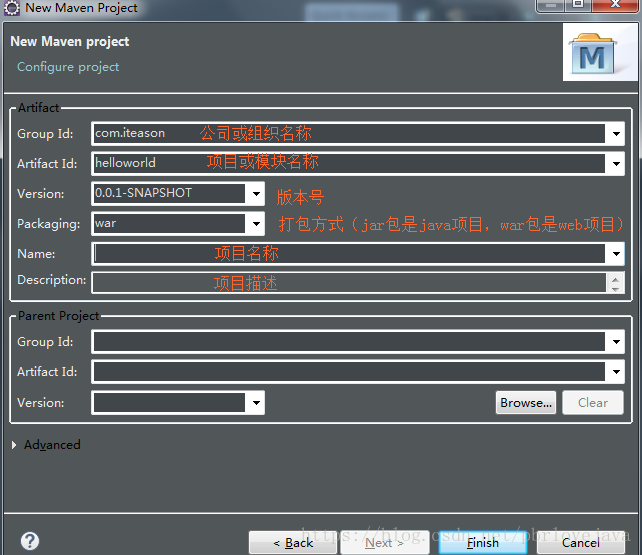Click the disabled Next button

pyautogui.click(x=384, y=543)
